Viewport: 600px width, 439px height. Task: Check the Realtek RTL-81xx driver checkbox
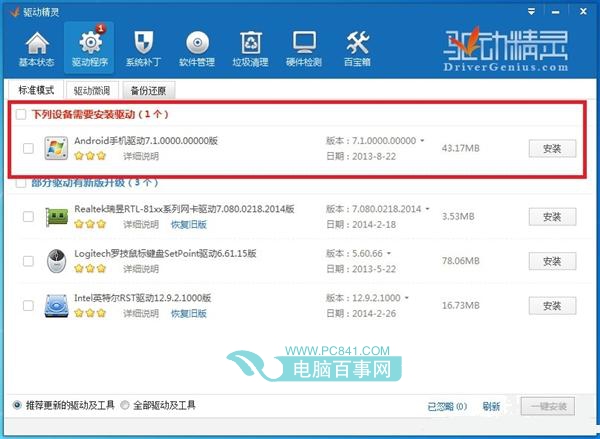[28, 216]
